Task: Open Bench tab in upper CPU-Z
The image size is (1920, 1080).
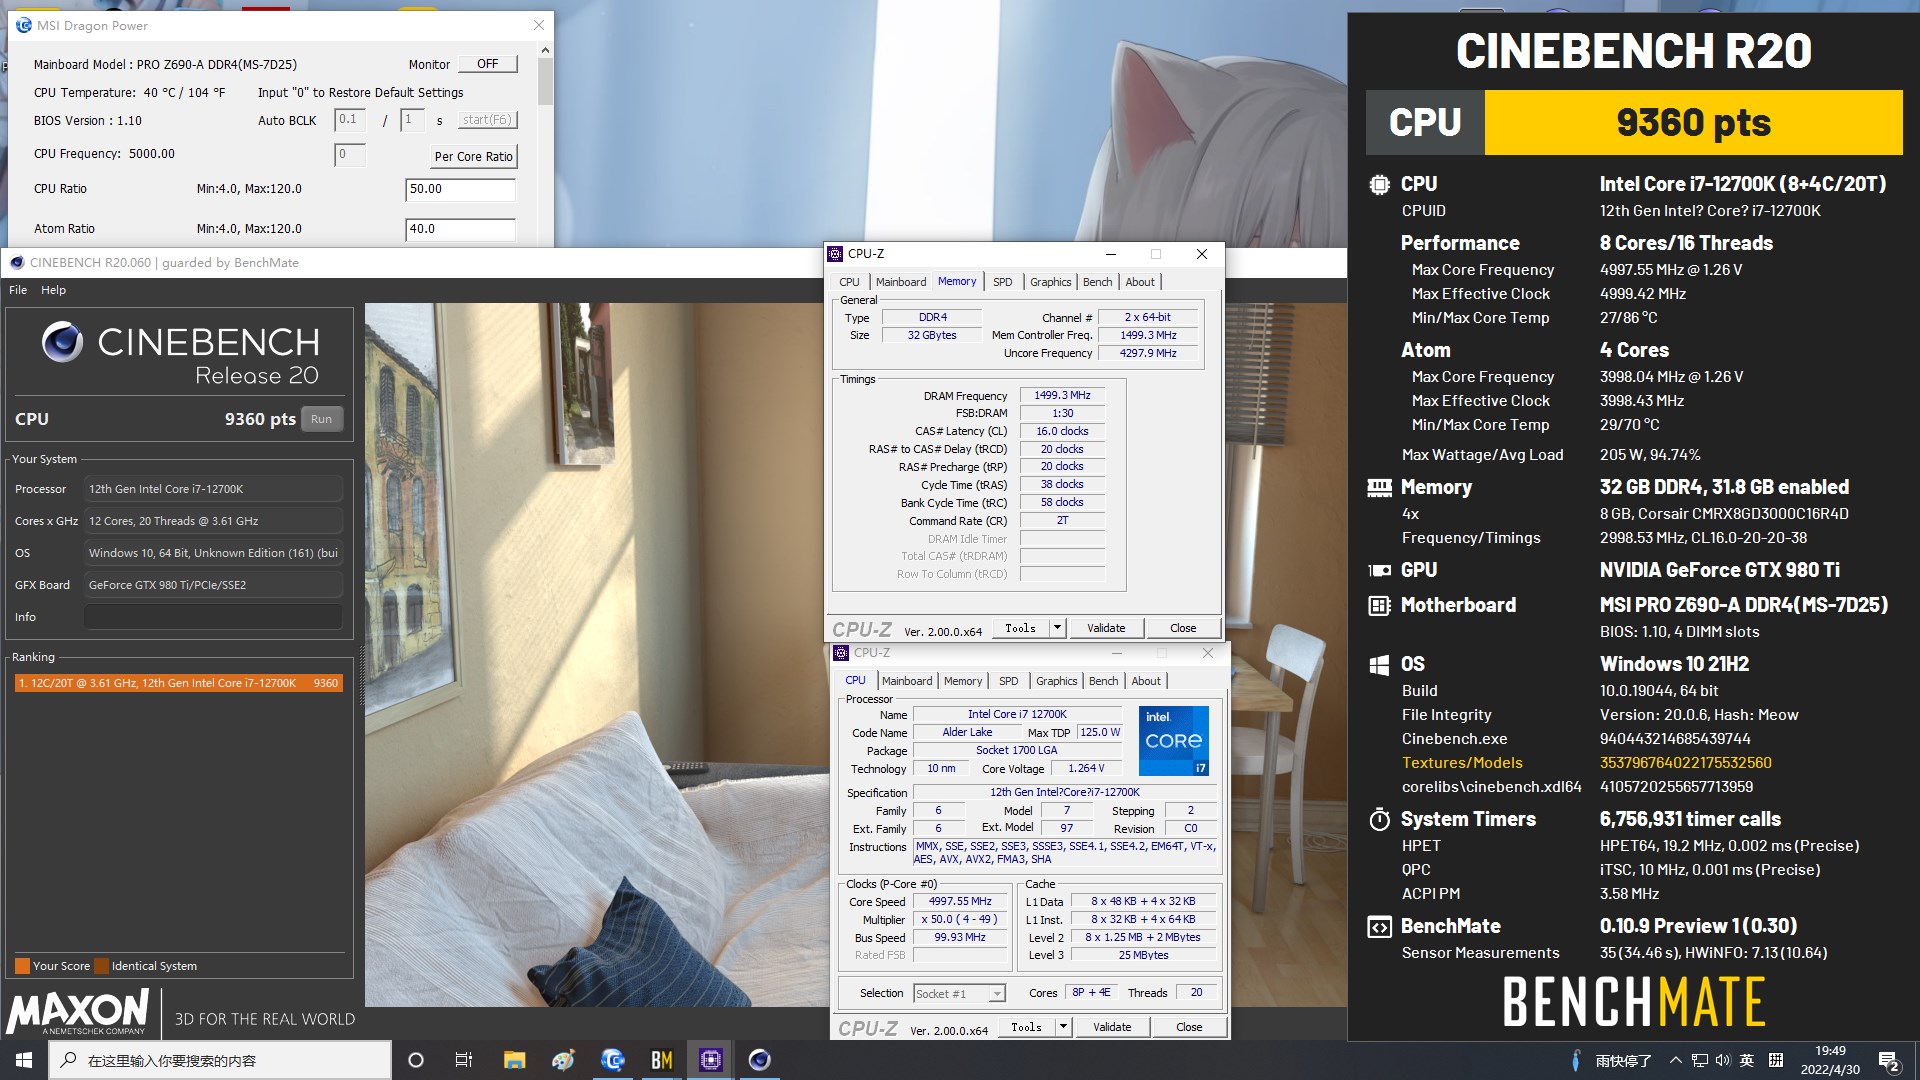Action: point(1097,282)
